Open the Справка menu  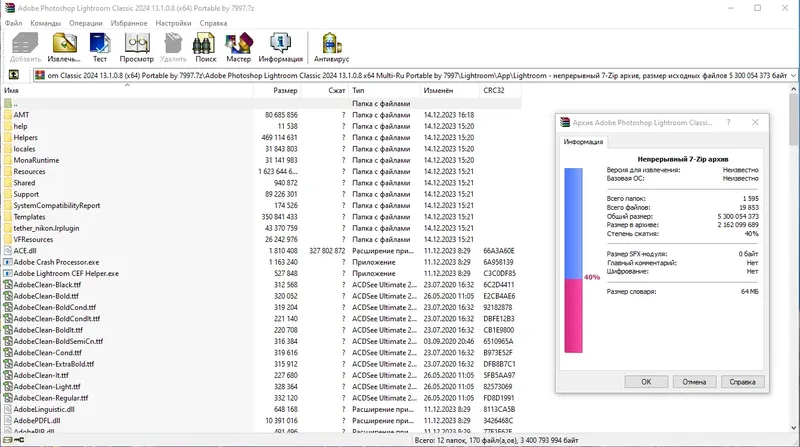[213, 23]
